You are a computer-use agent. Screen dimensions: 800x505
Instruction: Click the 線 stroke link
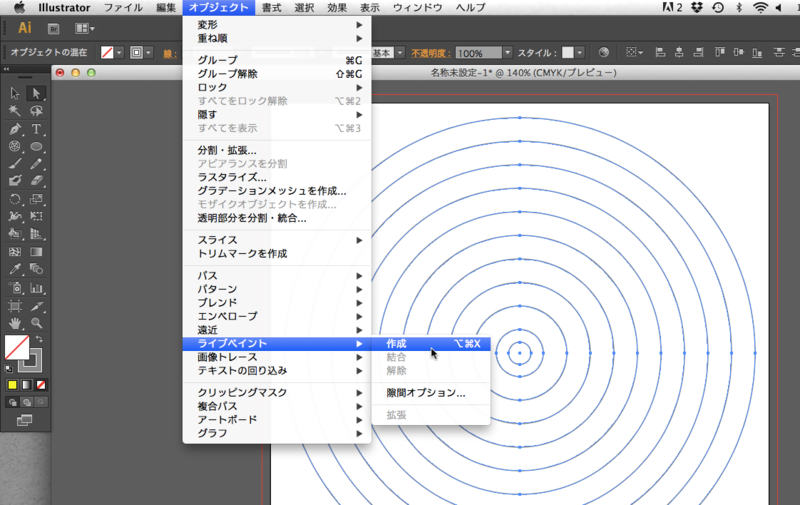coord(170,53)
